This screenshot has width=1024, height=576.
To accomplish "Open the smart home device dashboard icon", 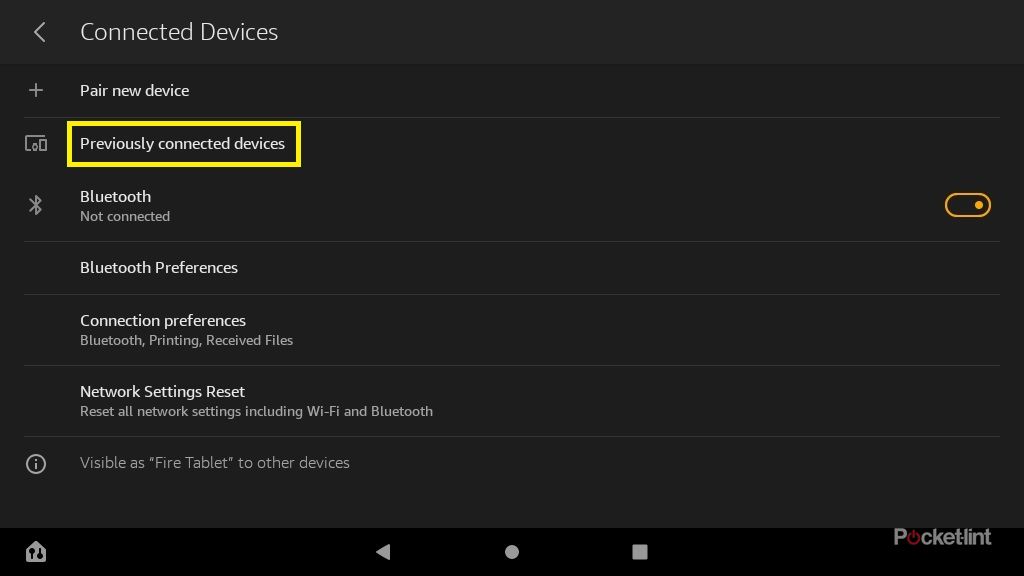I will 36,551.
